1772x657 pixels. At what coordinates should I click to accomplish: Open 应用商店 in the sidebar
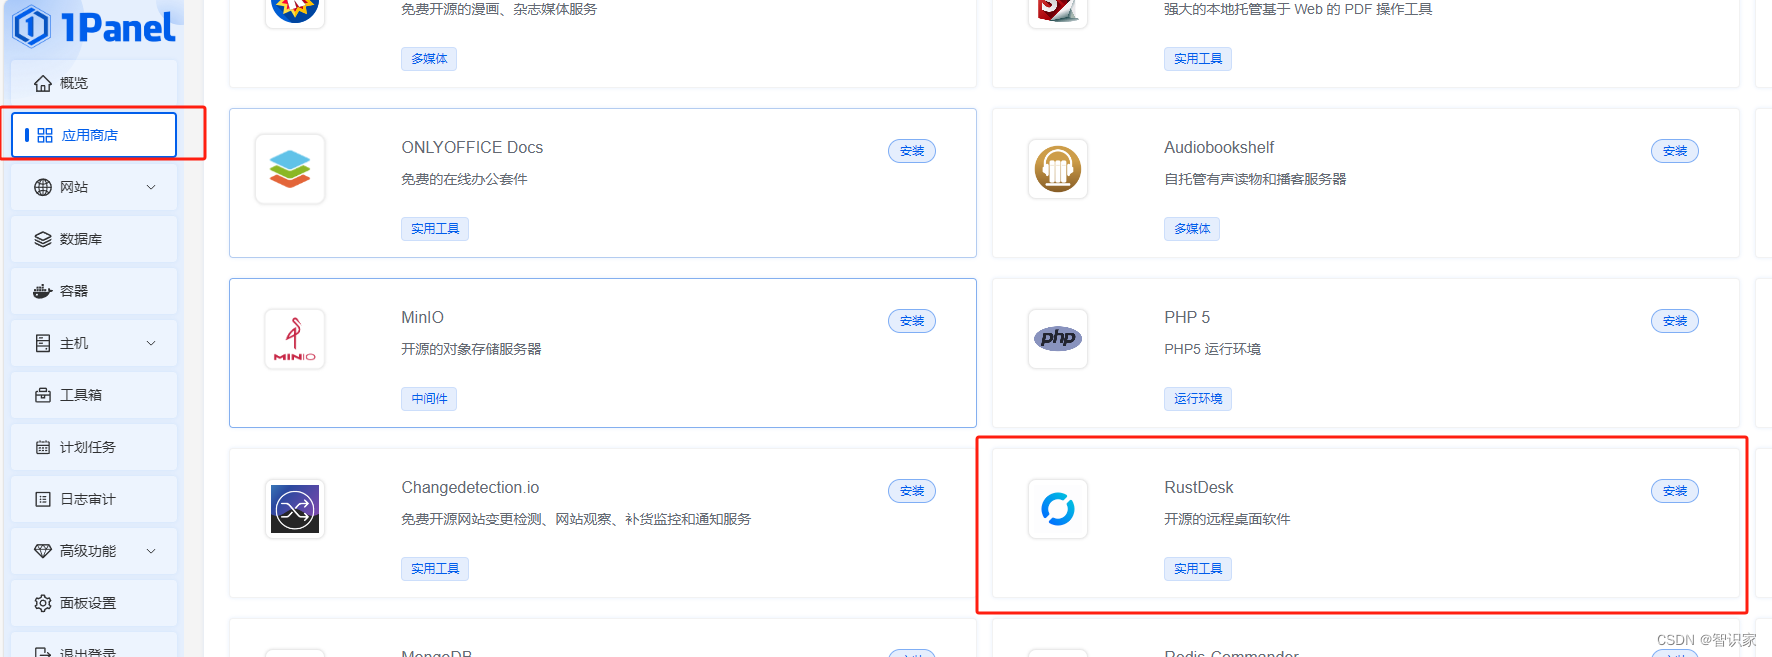pos(94,135)
